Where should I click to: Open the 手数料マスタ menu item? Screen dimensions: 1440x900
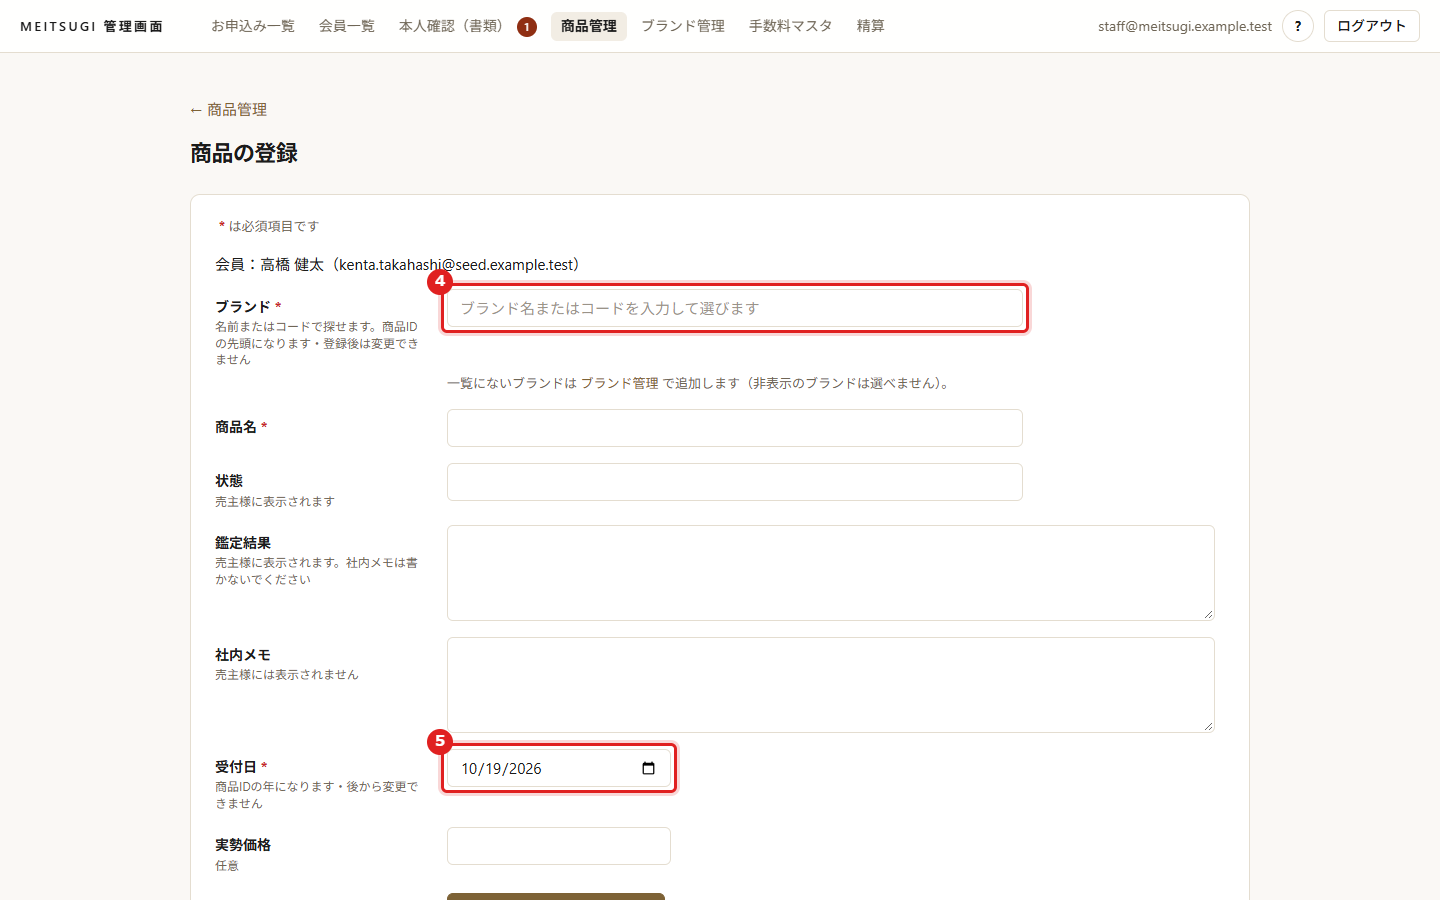tap(791, 26)
